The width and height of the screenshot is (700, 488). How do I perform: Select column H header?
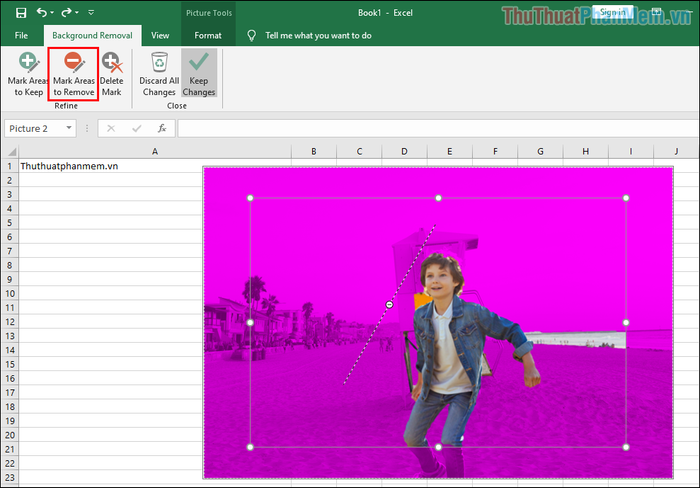tap(586, 151)
